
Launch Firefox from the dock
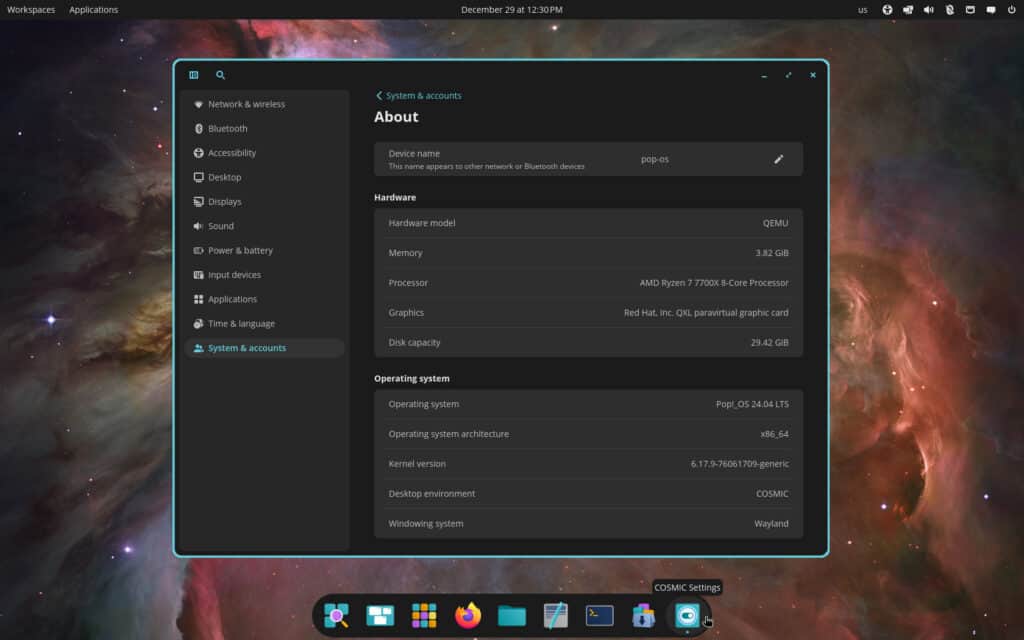pyautogui.click(x=467, y=616)
